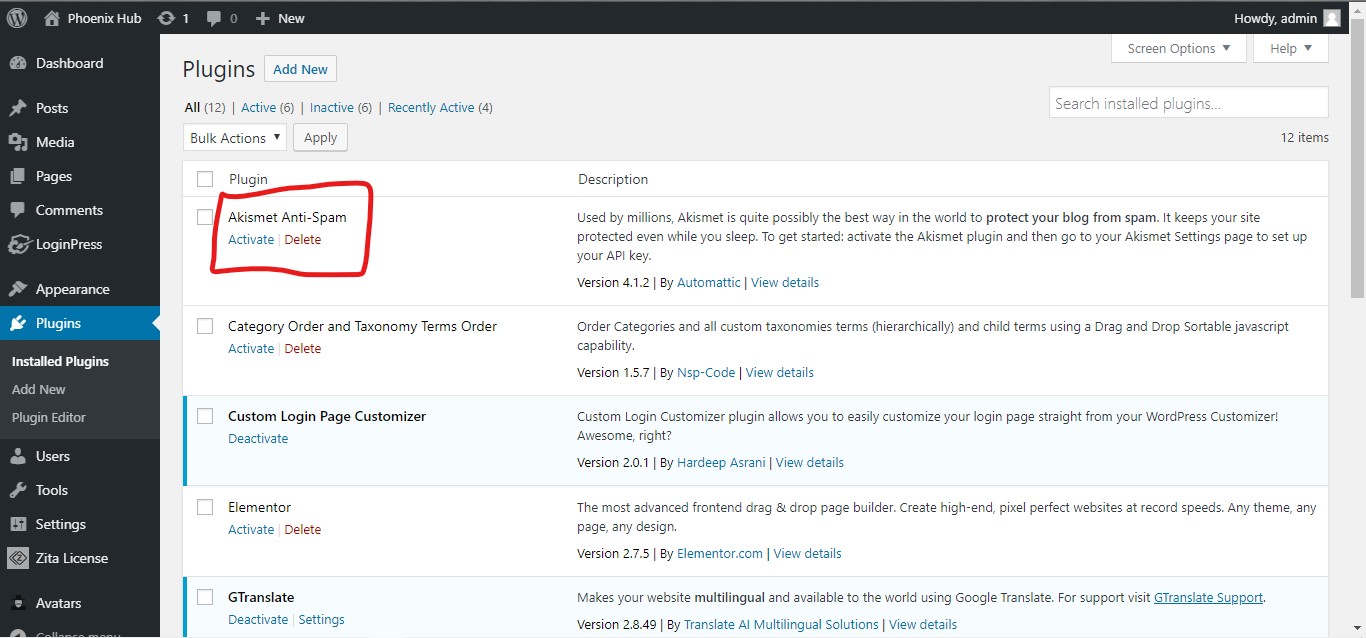This screenshot has height=638, width=1366.
Task: Delete Category Order and Taxonomy Terms Order
Action: point(303,348)
